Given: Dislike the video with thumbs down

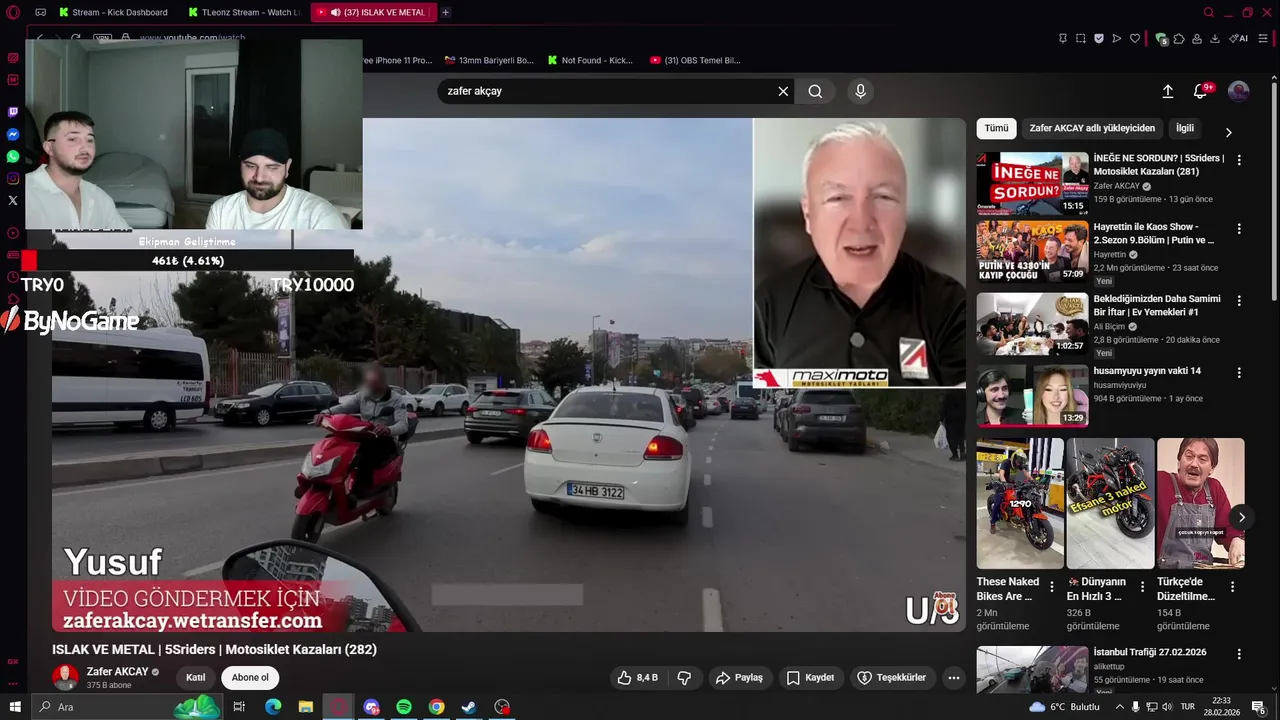Looking at the screenshot, I should pos(684,677).
